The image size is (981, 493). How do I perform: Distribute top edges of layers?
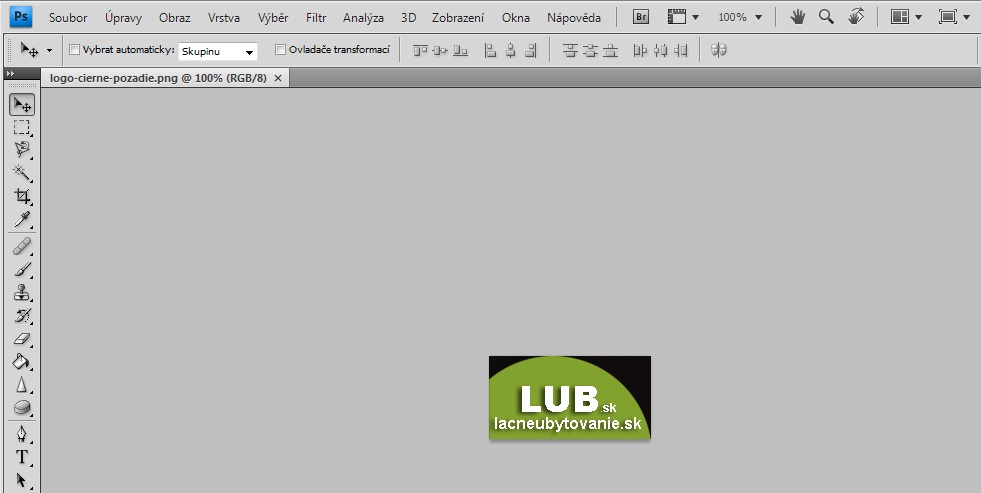[569, 51]
